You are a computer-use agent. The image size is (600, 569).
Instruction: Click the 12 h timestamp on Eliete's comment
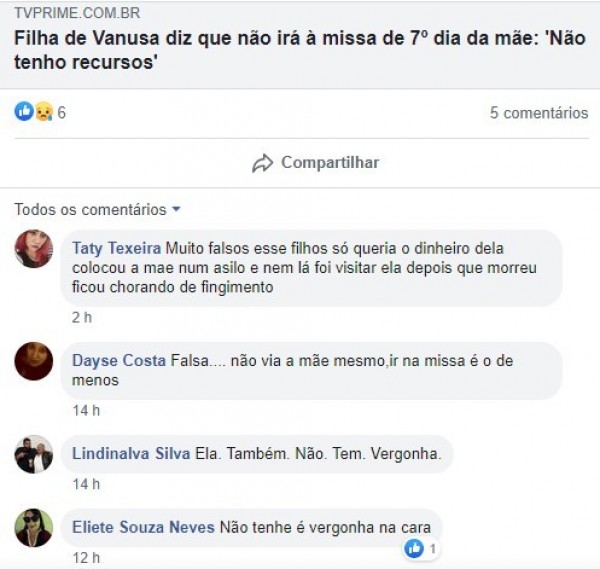[x=86, y=557]
